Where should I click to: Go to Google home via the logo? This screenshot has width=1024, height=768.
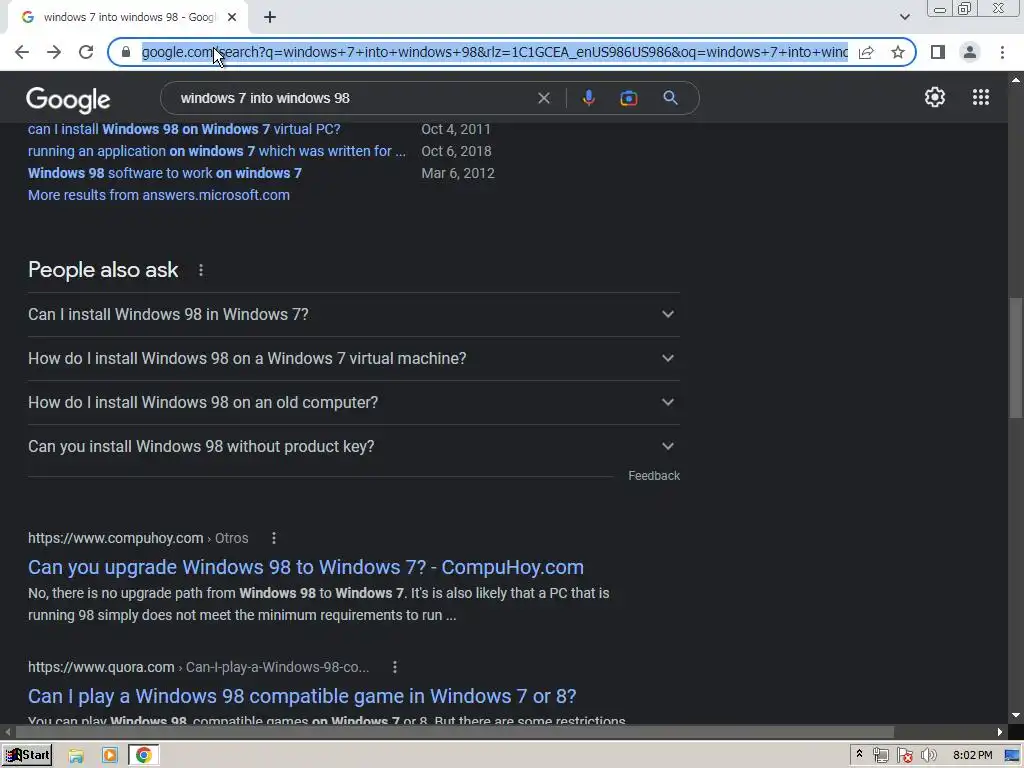tap(69, 99)
